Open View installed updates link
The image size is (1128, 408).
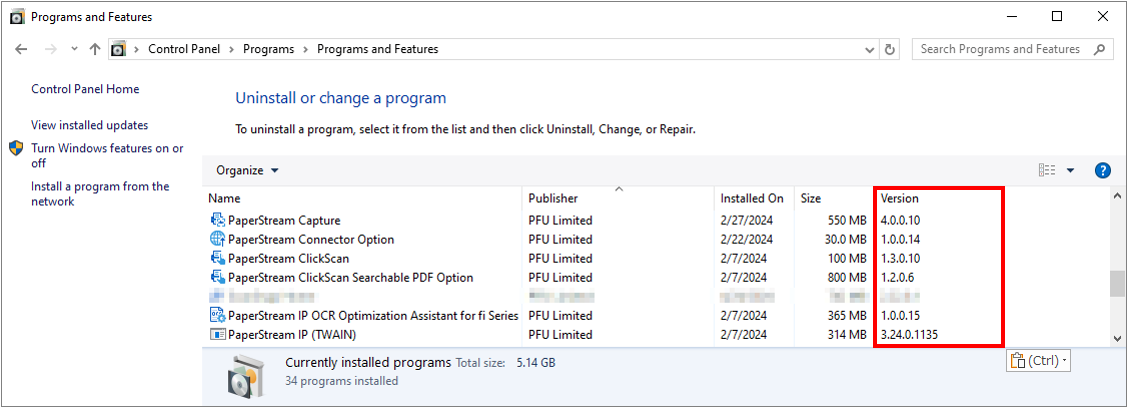tap(89, 125)
